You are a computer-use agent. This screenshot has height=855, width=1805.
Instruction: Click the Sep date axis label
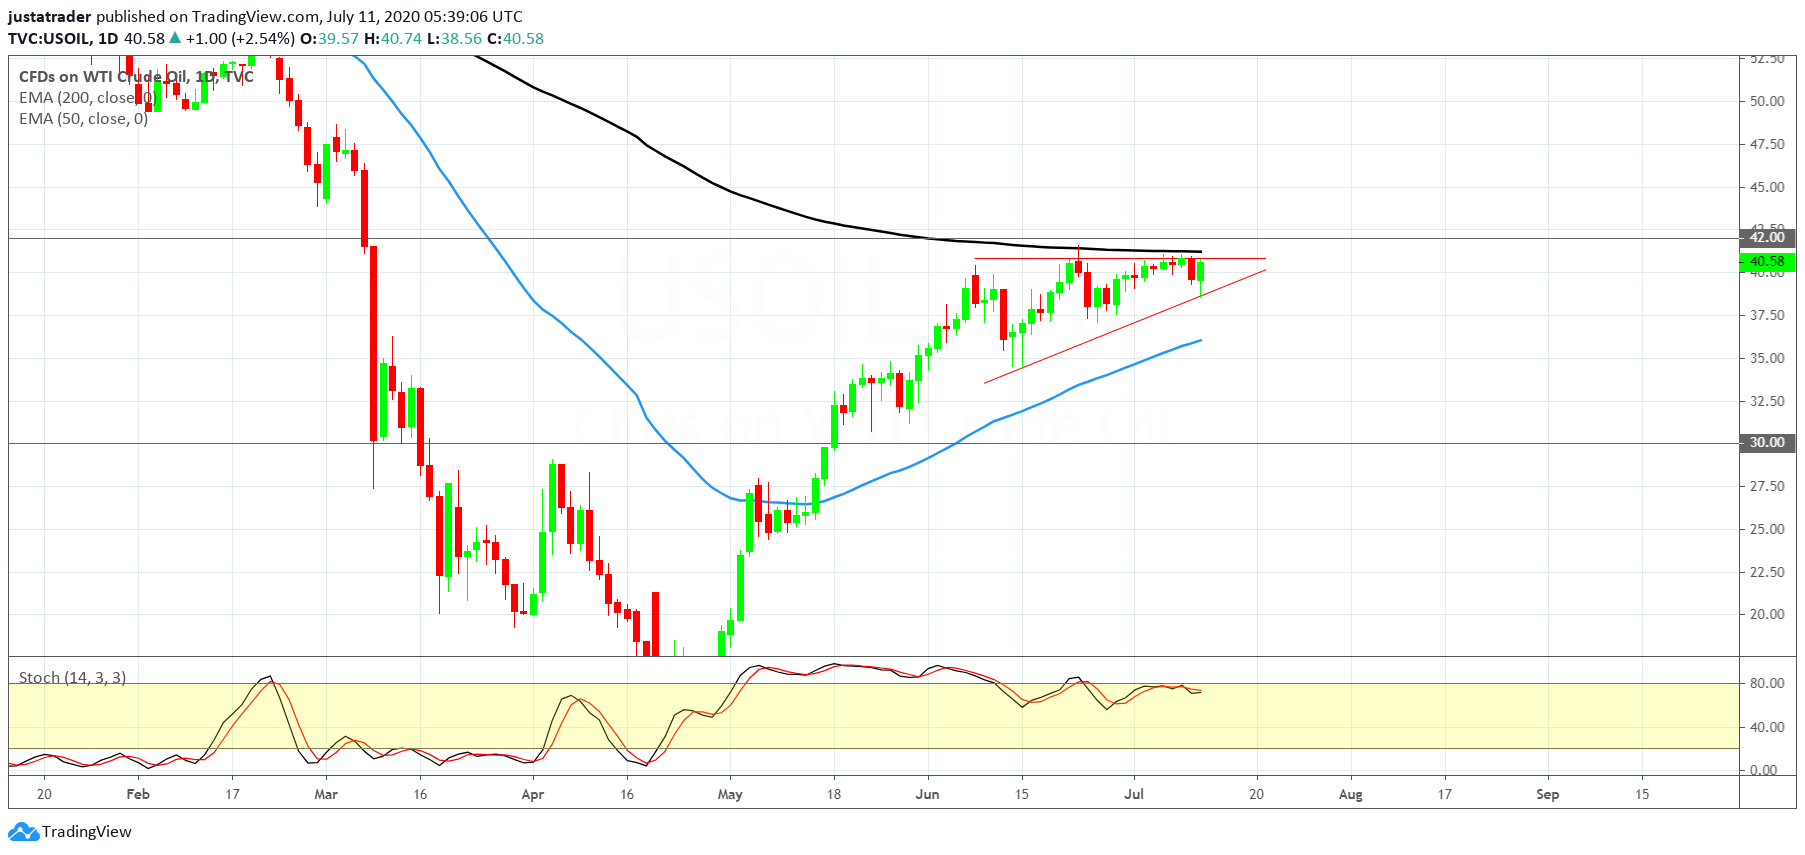click(1548, 795)
